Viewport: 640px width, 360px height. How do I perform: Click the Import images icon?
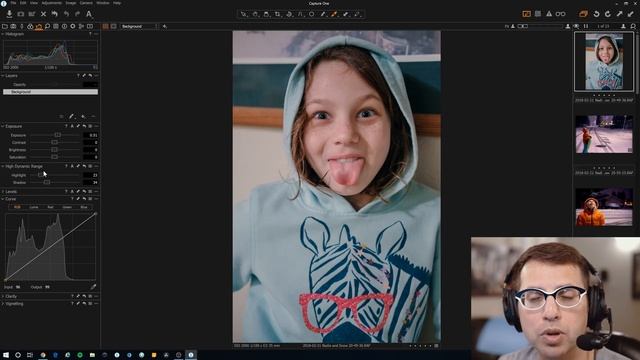tap(9, 14)
